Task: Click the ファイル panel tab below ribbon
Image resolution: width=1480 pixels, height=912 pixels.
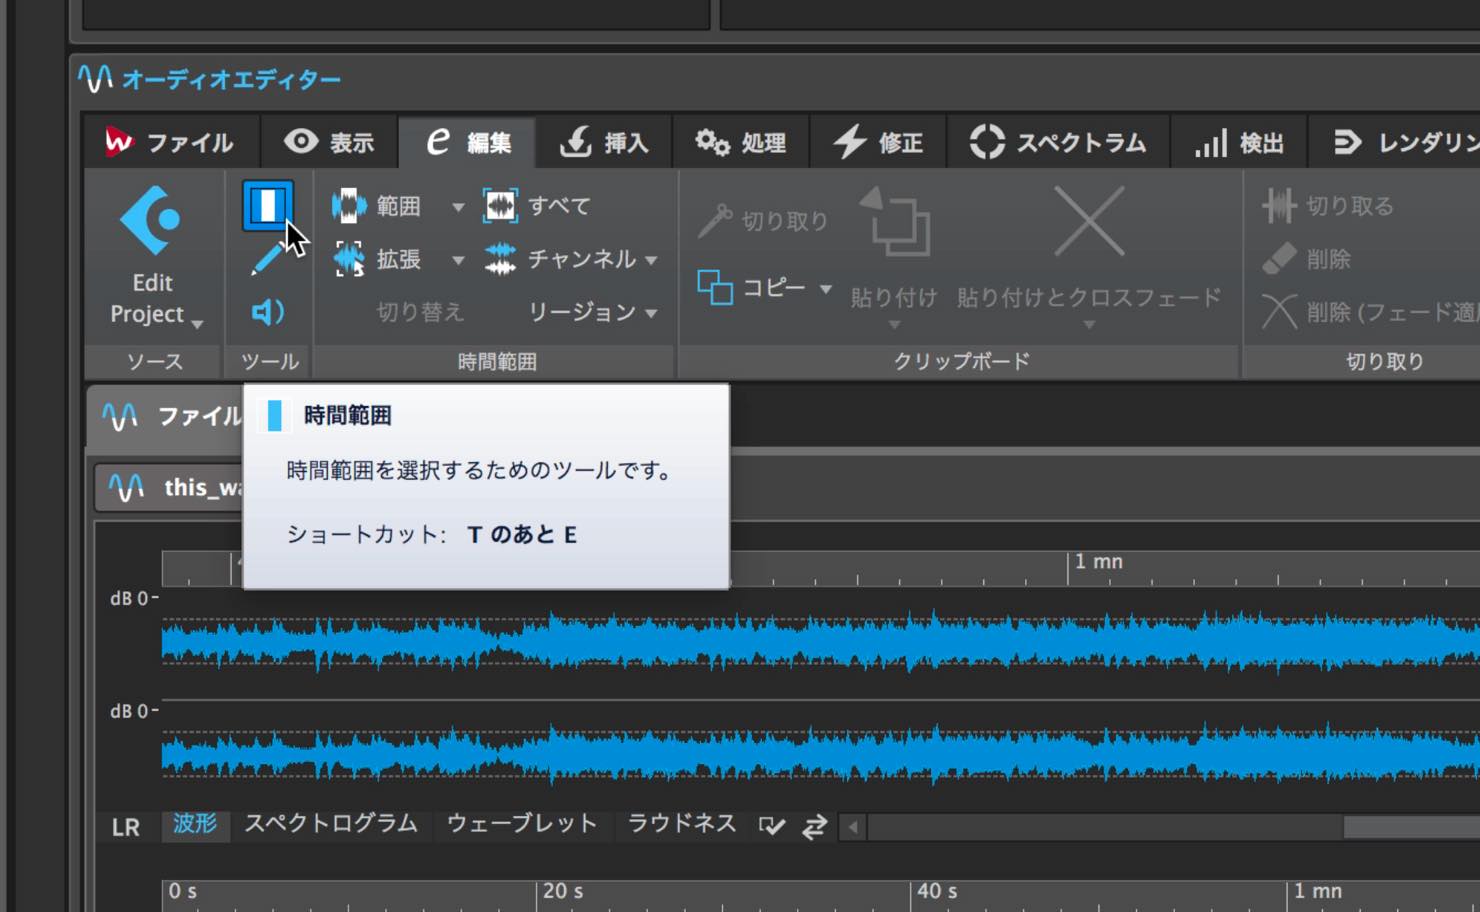Action: [166, 416]
